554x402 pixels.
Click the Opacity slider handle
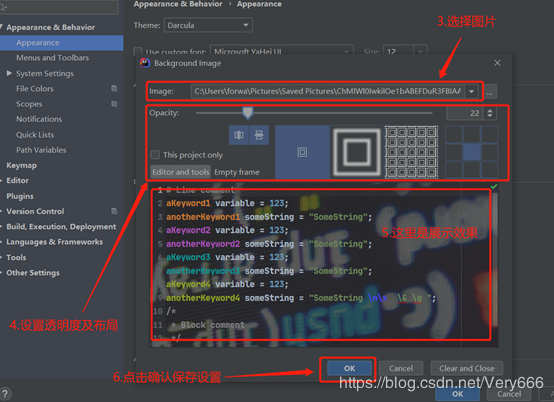click(x=248, y=113)
